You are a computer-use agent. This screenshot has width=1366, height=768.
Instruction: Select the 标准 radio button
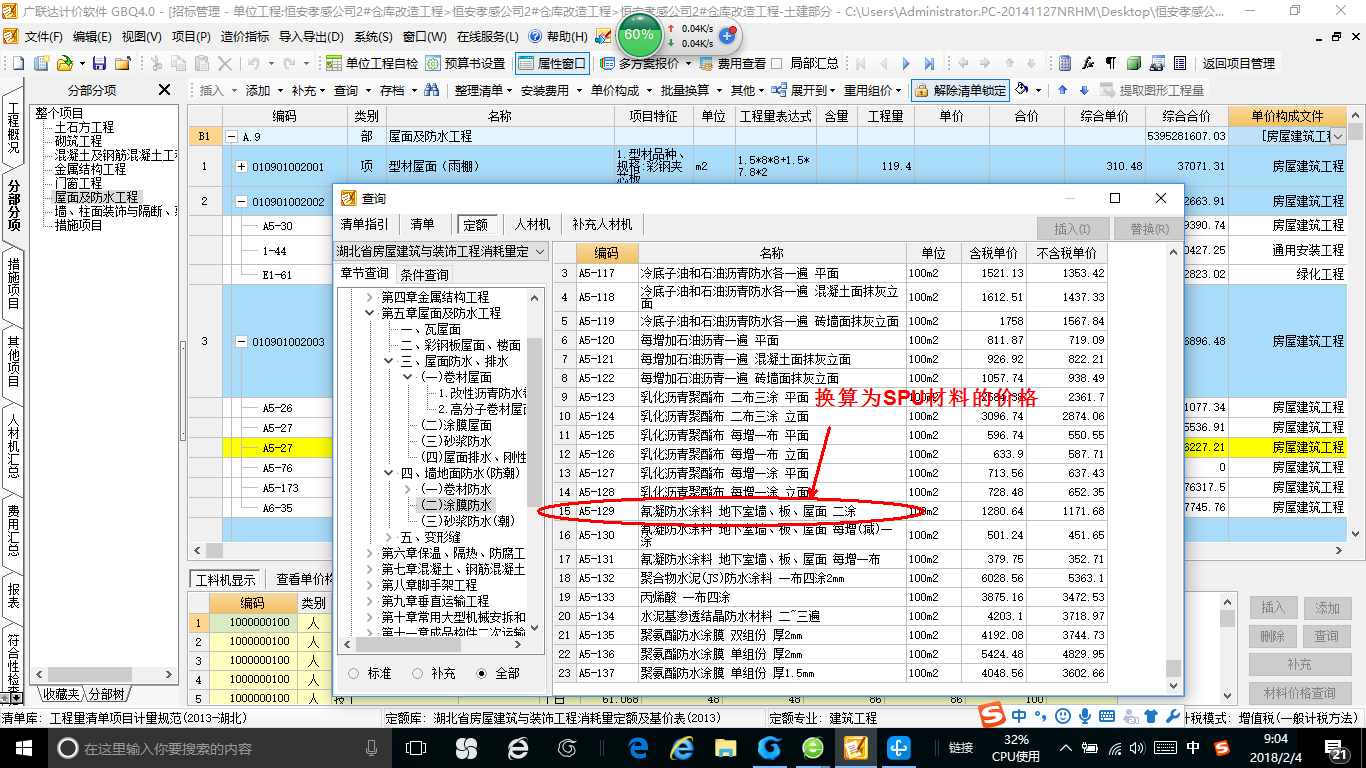(x=354, y=674)
